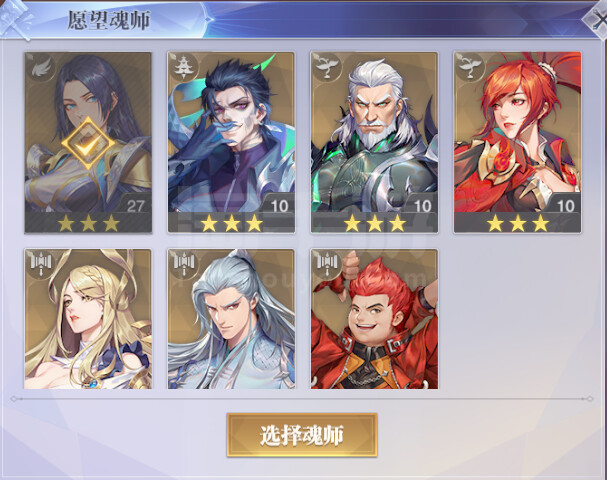Image resolution: width=607 pixels, height=480 pixels.
Task: Select the red spiky-haired thumbs-up boy card
Action: click(374, 319)
